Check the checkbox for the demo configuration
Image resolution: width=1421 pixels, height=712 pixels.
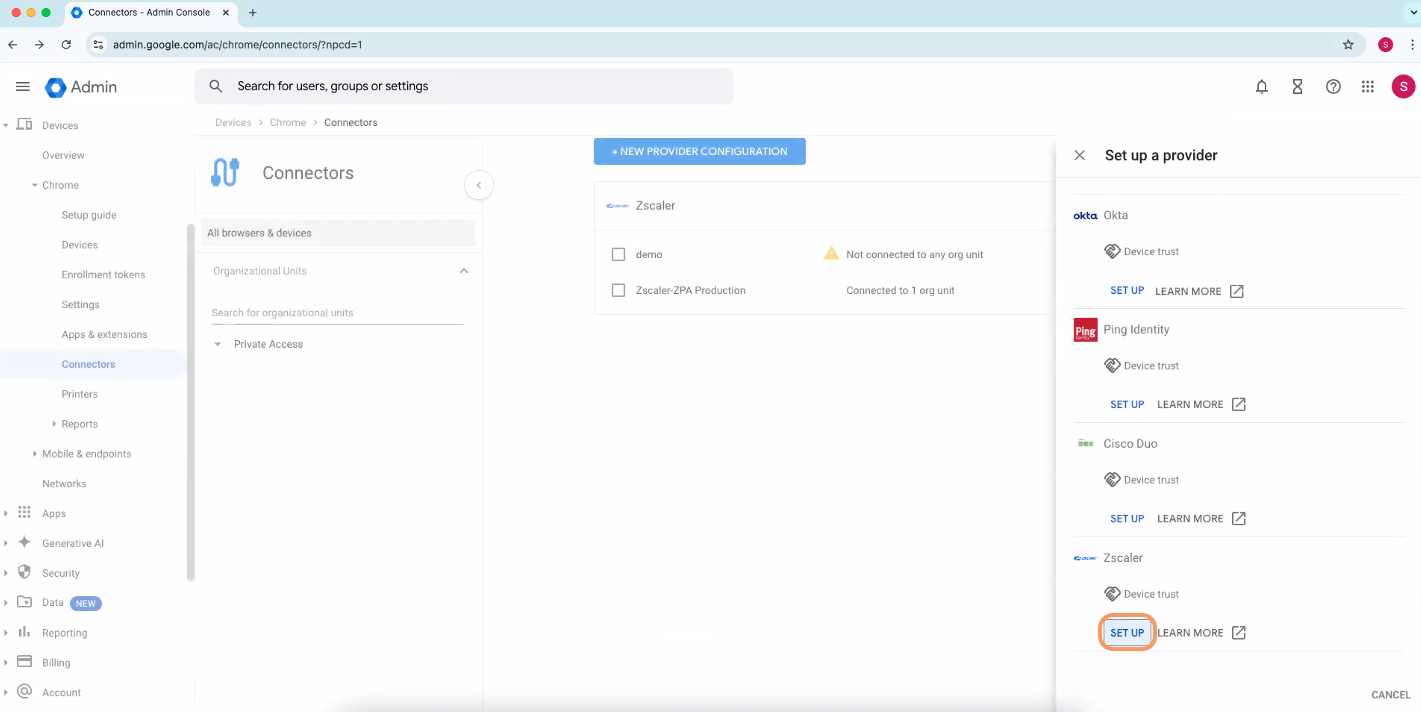tap(618, 254)
